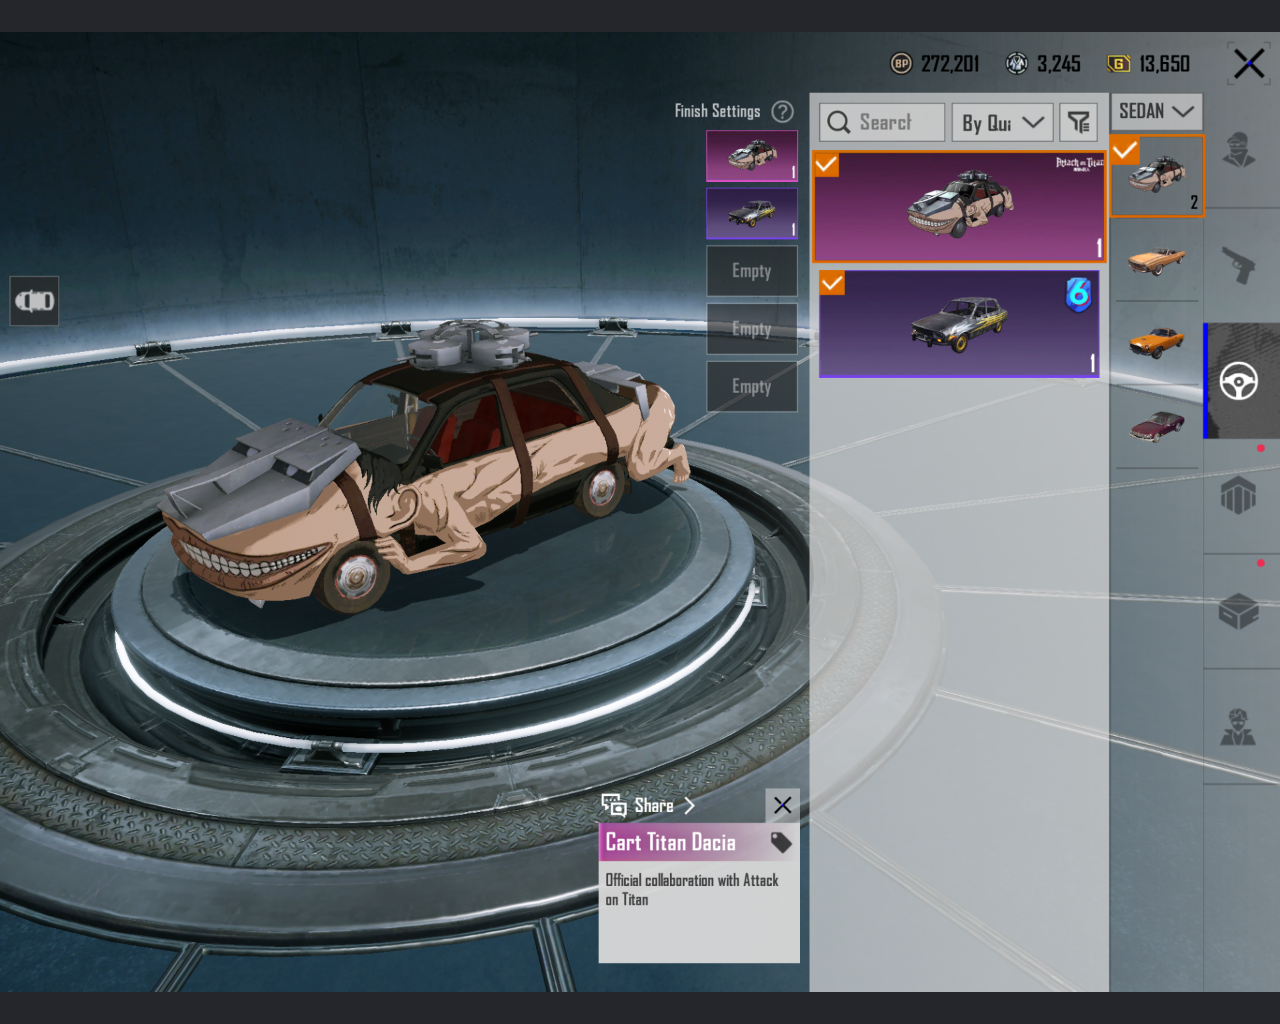Open the By Quality sort dropdown
1280x1024 pixels.
coord(1003,122)
